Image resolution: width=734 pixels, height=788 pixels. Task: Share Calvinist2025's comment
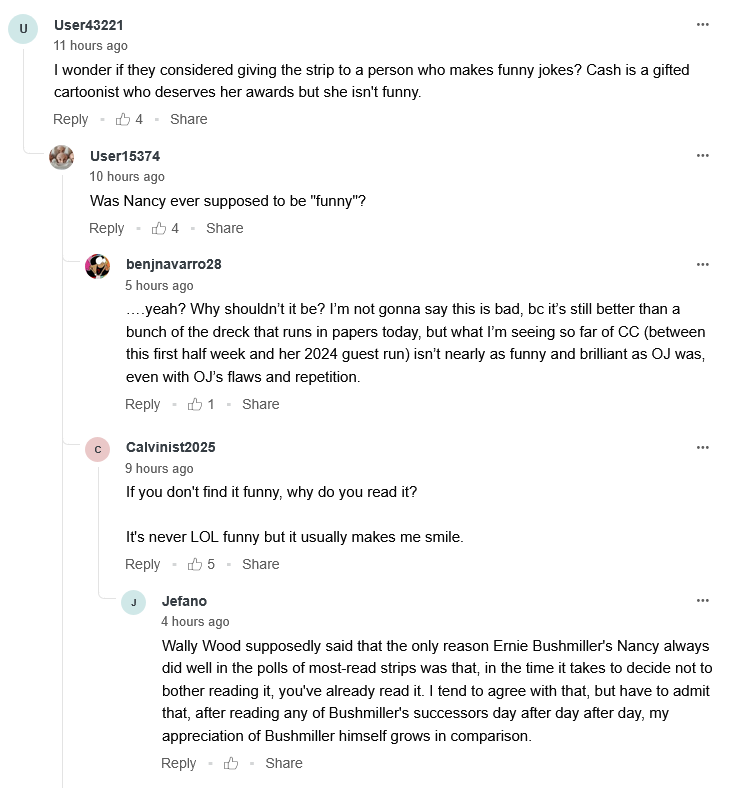point(260,564)
